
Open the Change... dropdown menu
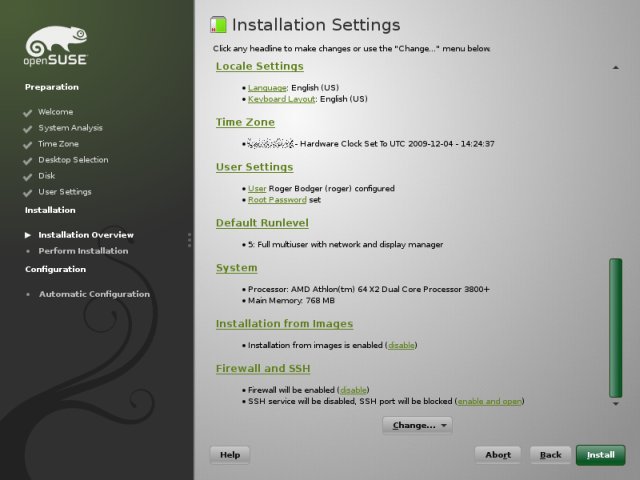tap(417, 425)
